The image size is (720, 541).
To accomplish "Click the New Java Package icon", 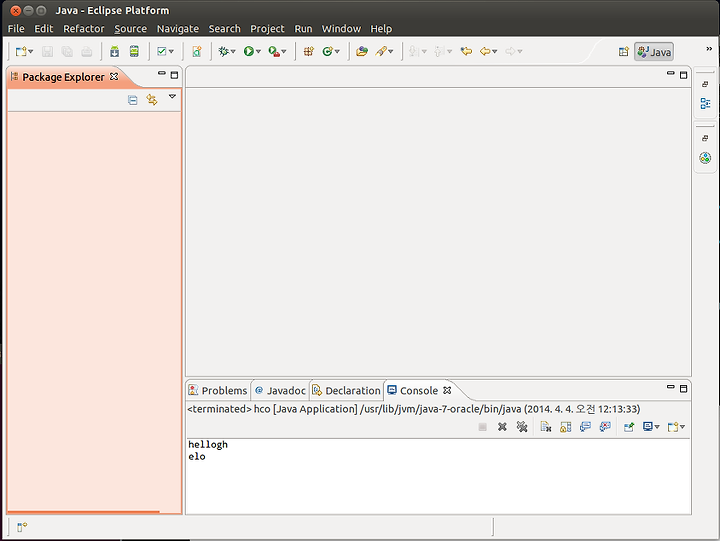I will 309,51.
